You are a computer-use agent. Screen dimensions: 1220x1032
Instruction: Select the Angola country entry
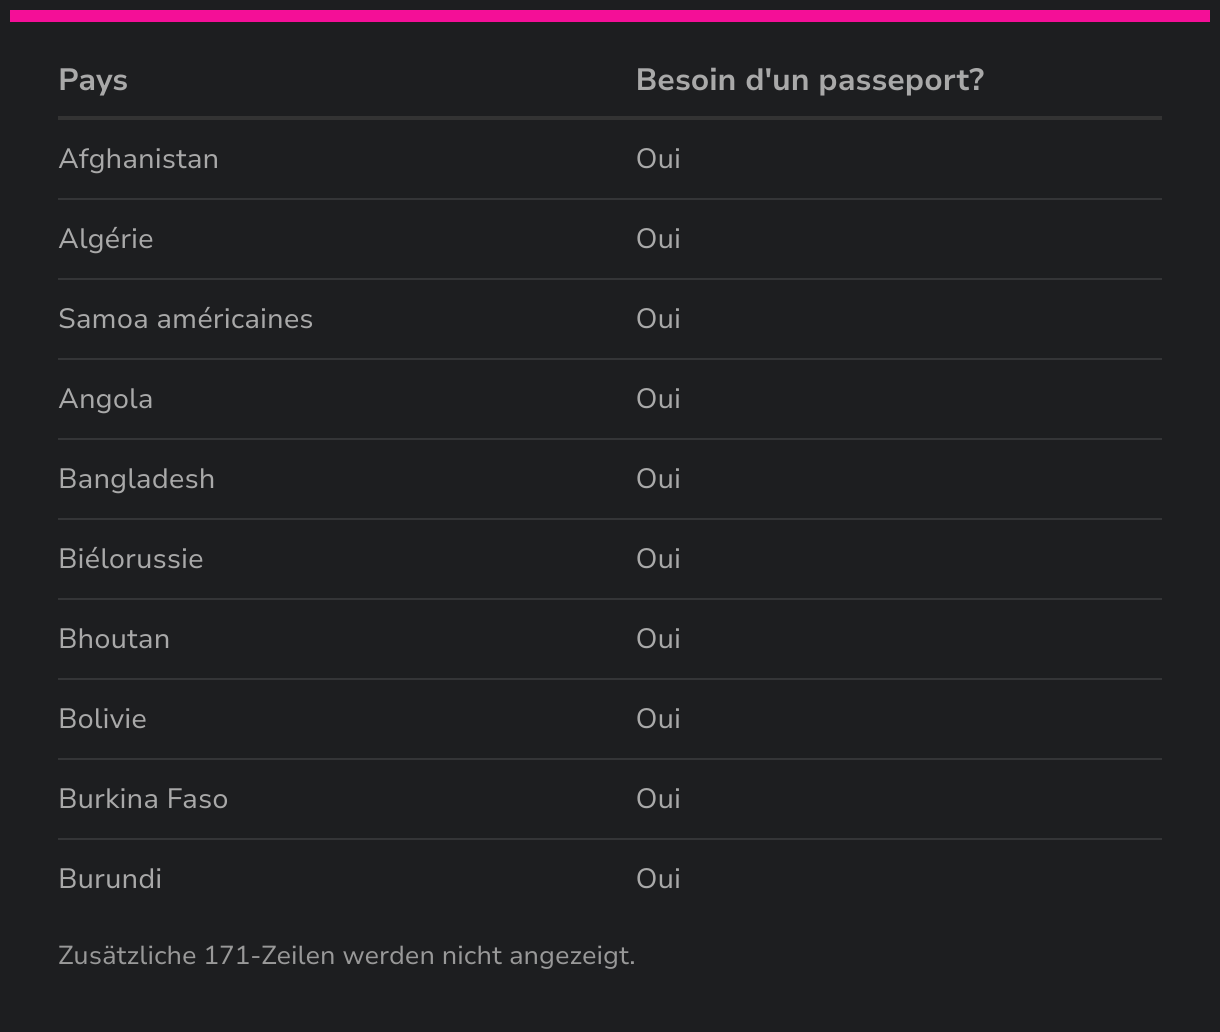pos(106,399)
